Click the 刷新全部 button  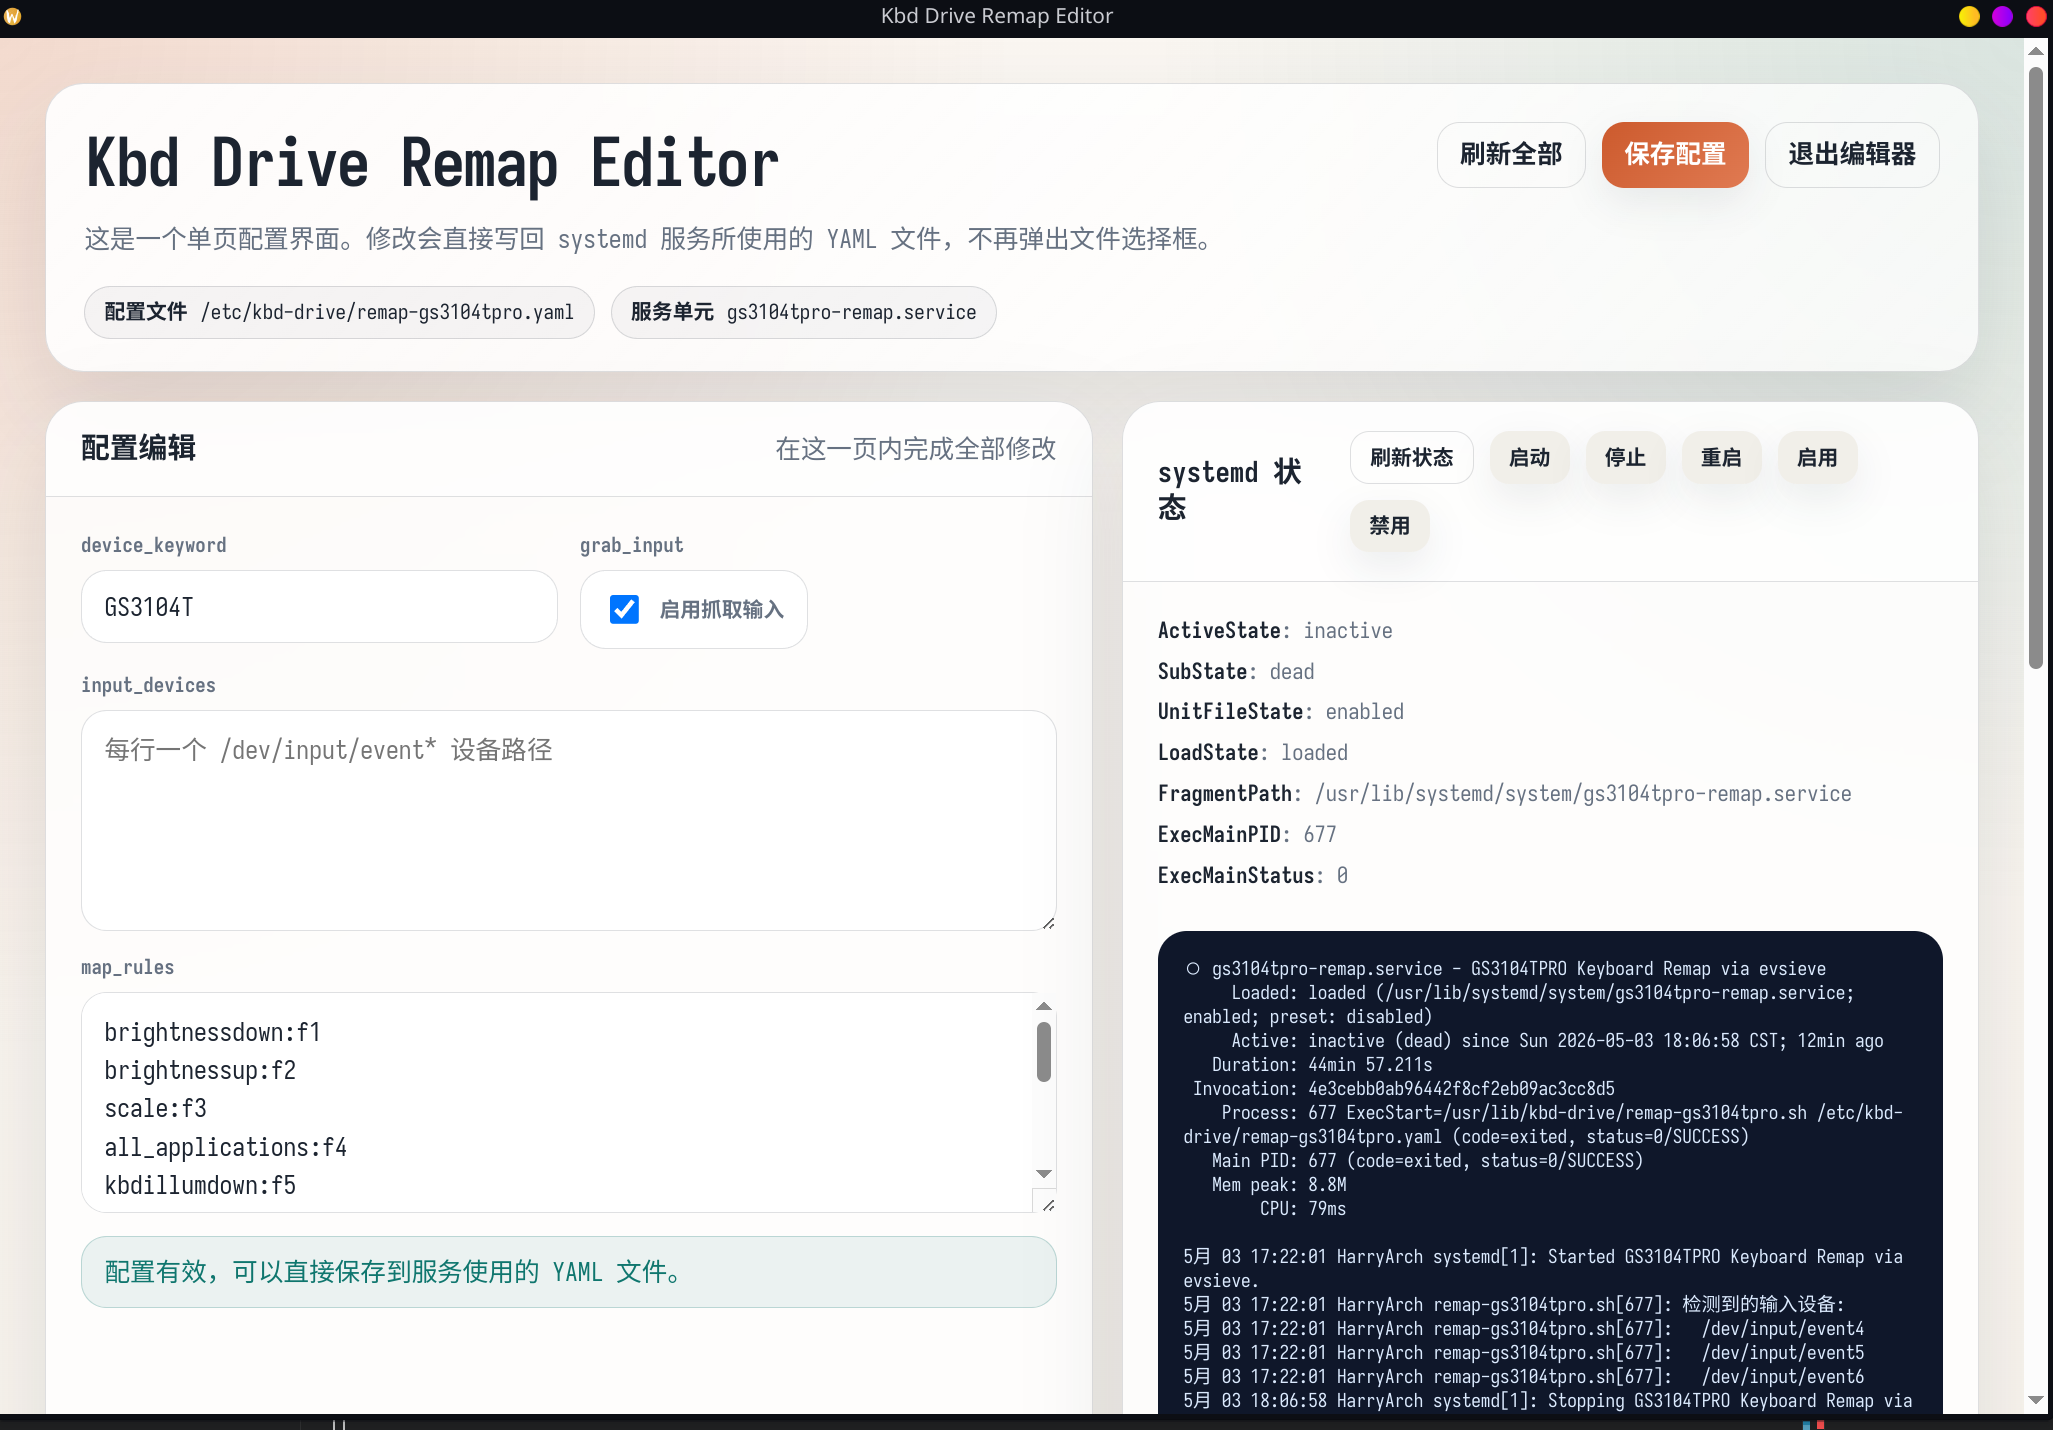(x=1510, y=154)
